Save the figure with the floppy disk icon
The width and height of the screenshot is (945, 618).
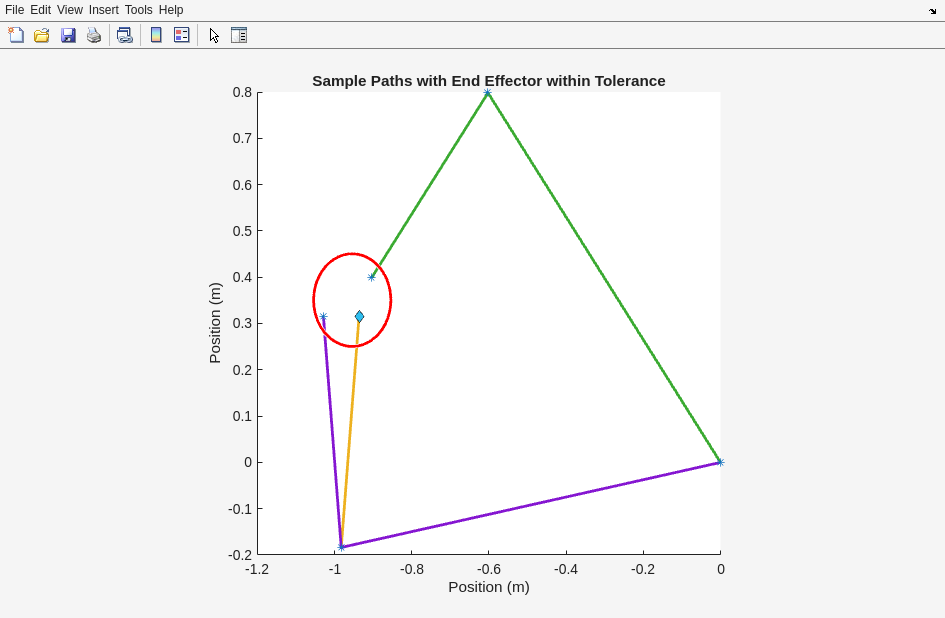(68, 35)
